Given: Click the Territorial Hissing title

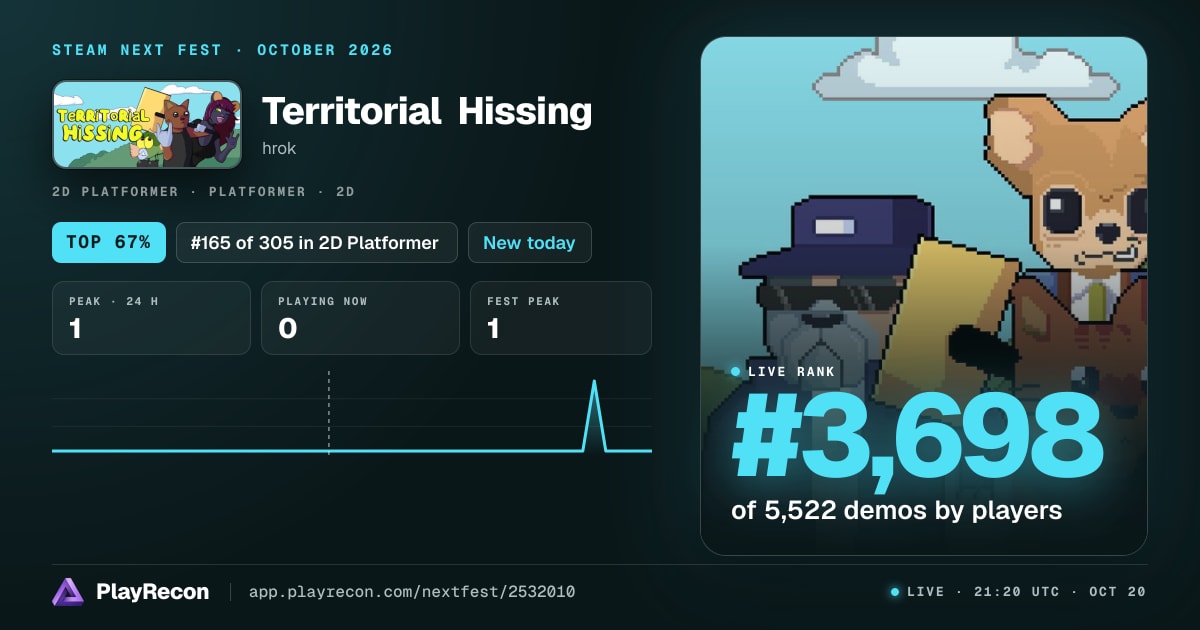Looking at the screenshot, I should [x=427, y=111].
